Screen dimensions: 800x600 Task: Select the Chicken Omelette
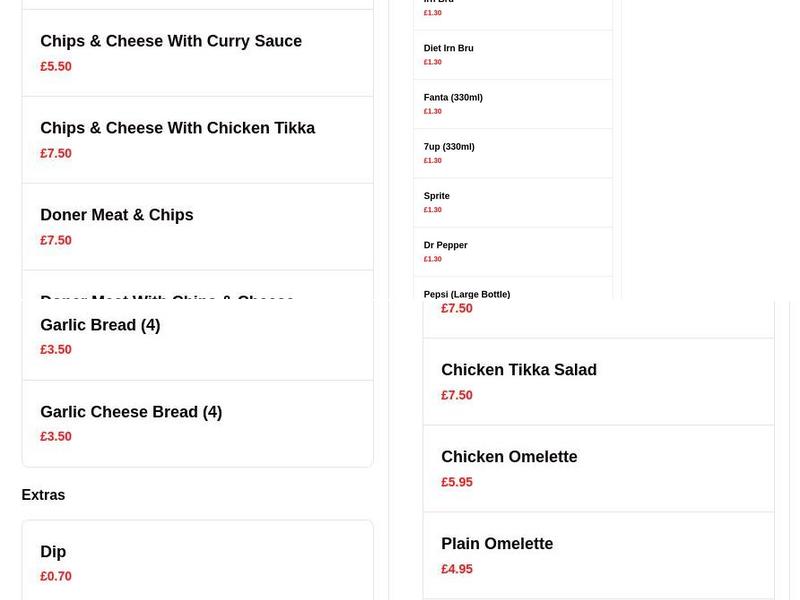(x=510, y=456)
